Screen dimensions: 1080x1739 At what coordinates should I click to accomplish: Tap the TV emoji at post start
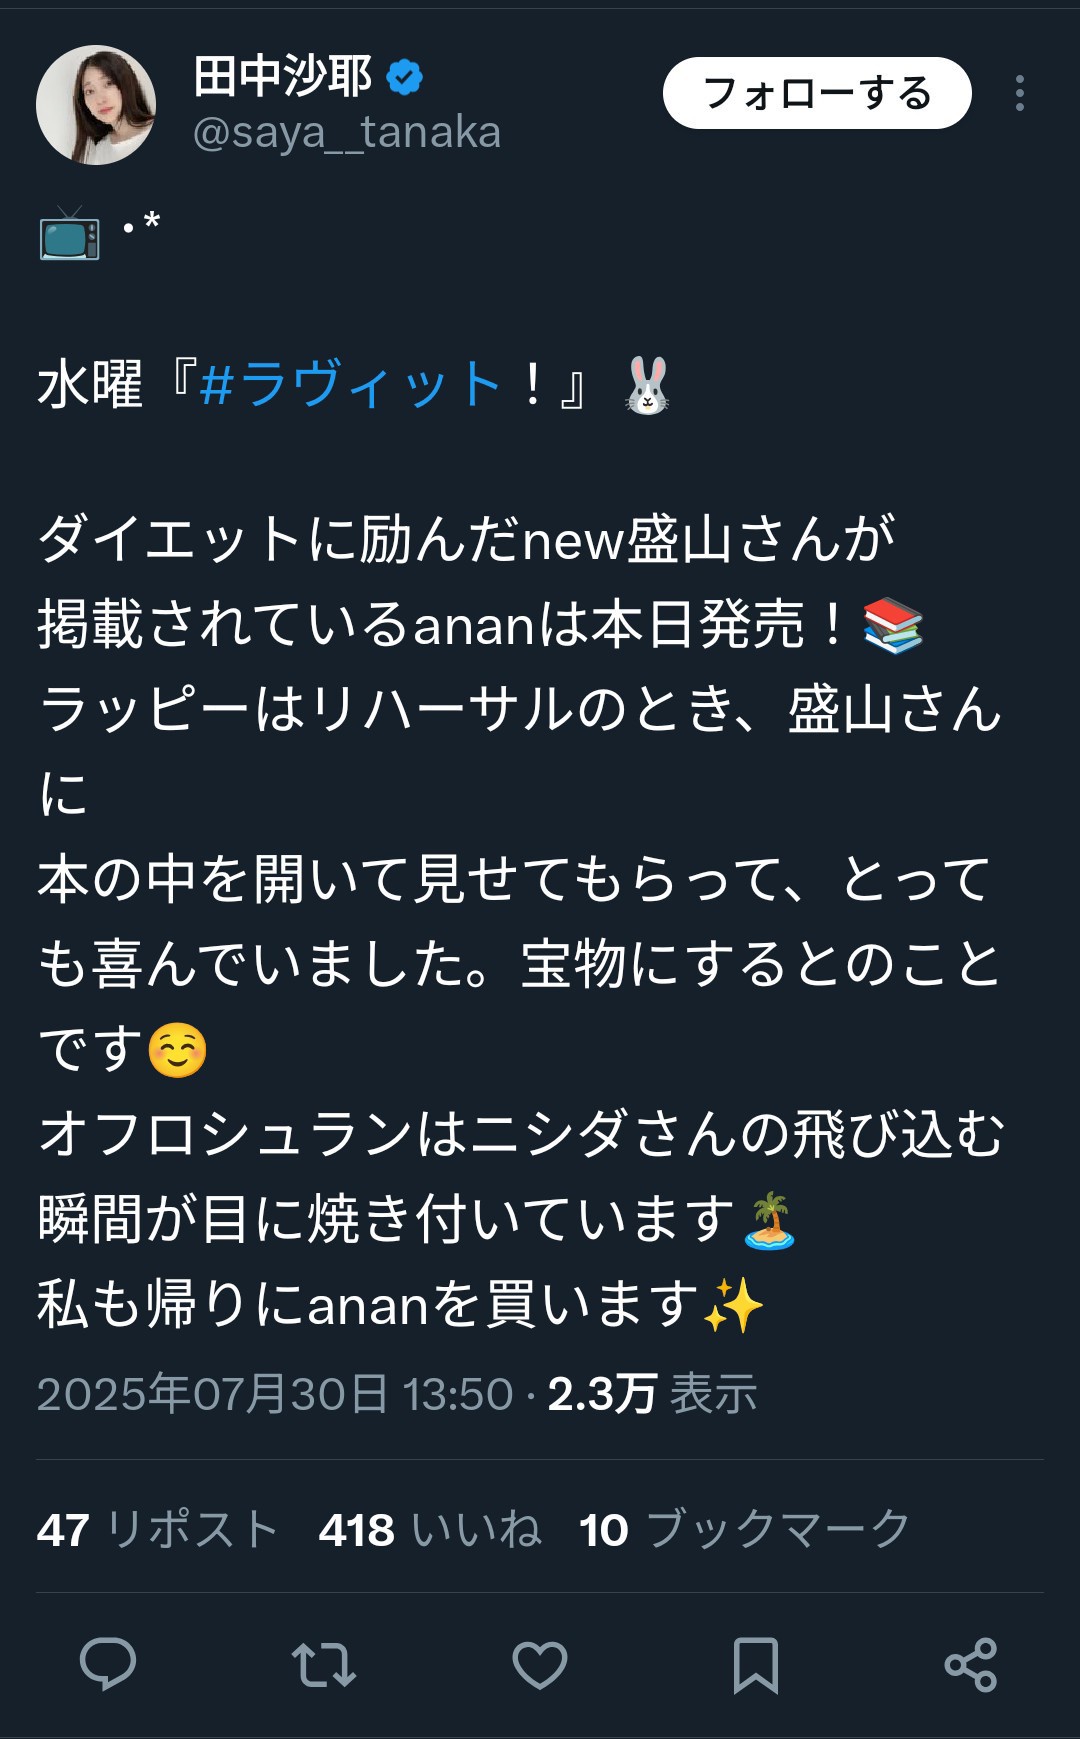(x=70, y=233)
